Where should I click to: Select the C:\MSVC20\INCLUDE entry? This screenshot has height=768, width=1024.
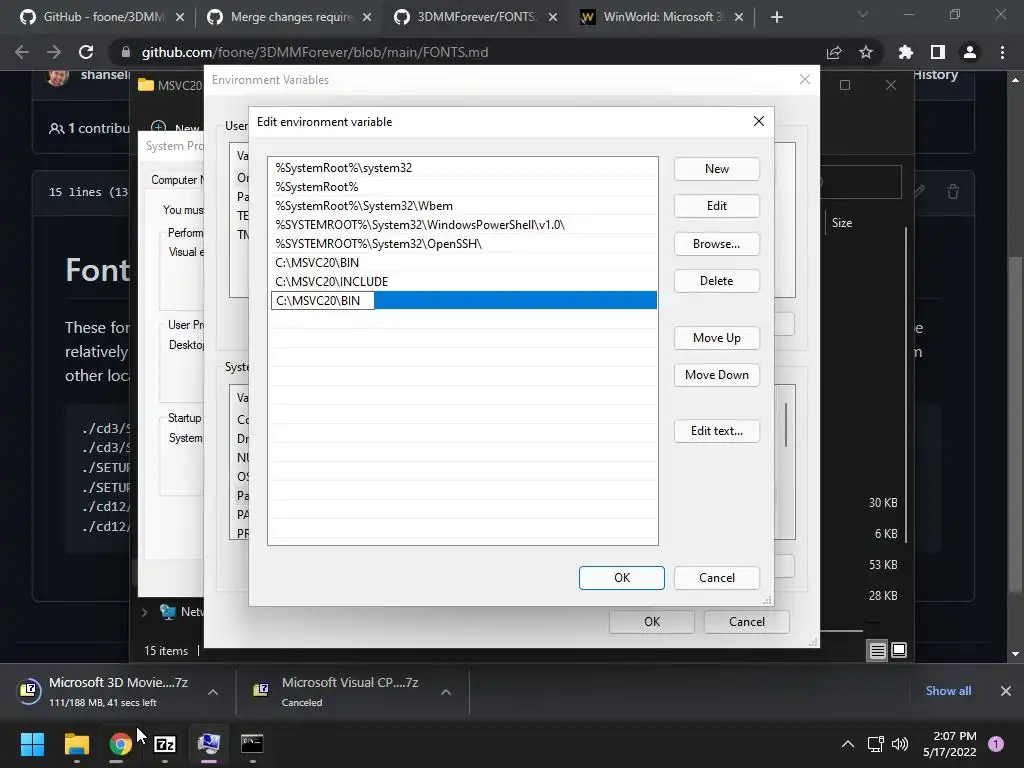(462, 281)
